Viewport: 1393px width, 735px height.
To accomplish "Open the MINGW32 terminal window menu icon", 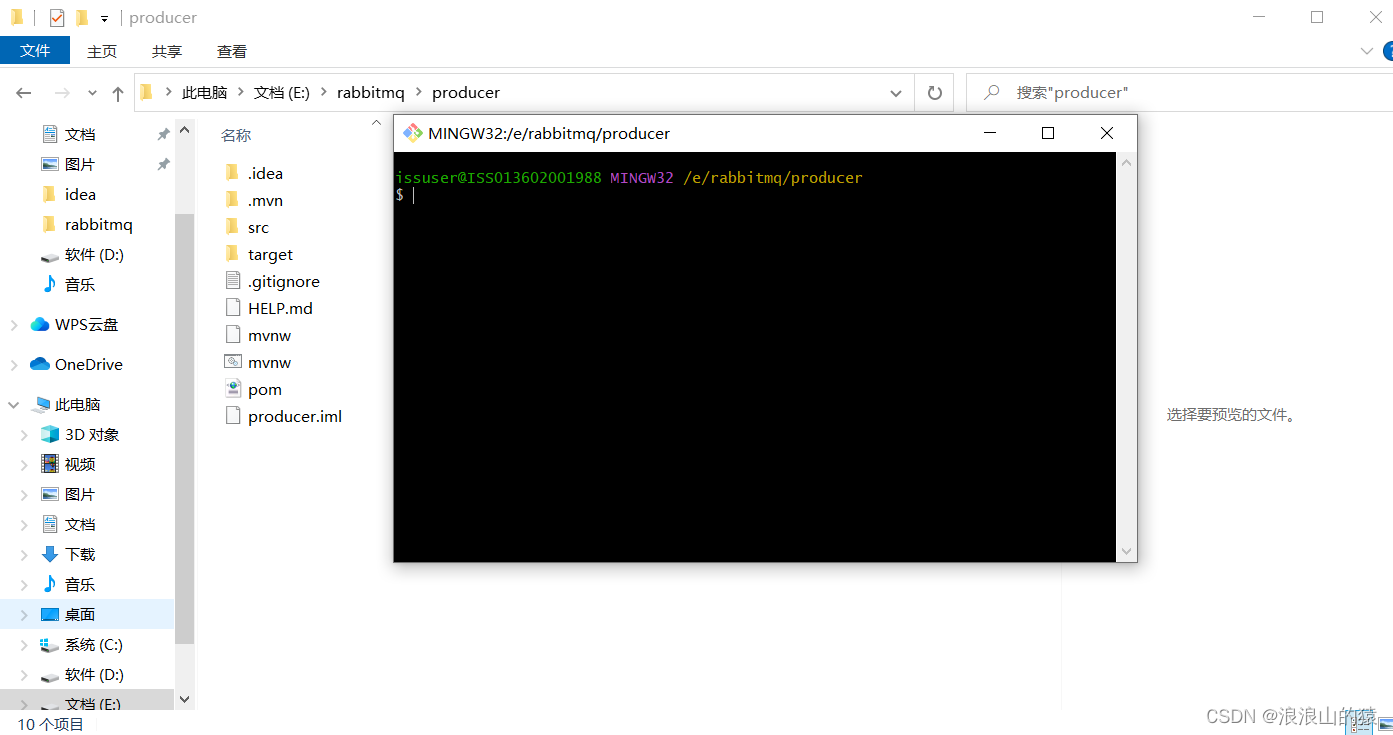I will pyautogui.click(x=412, y=133).
